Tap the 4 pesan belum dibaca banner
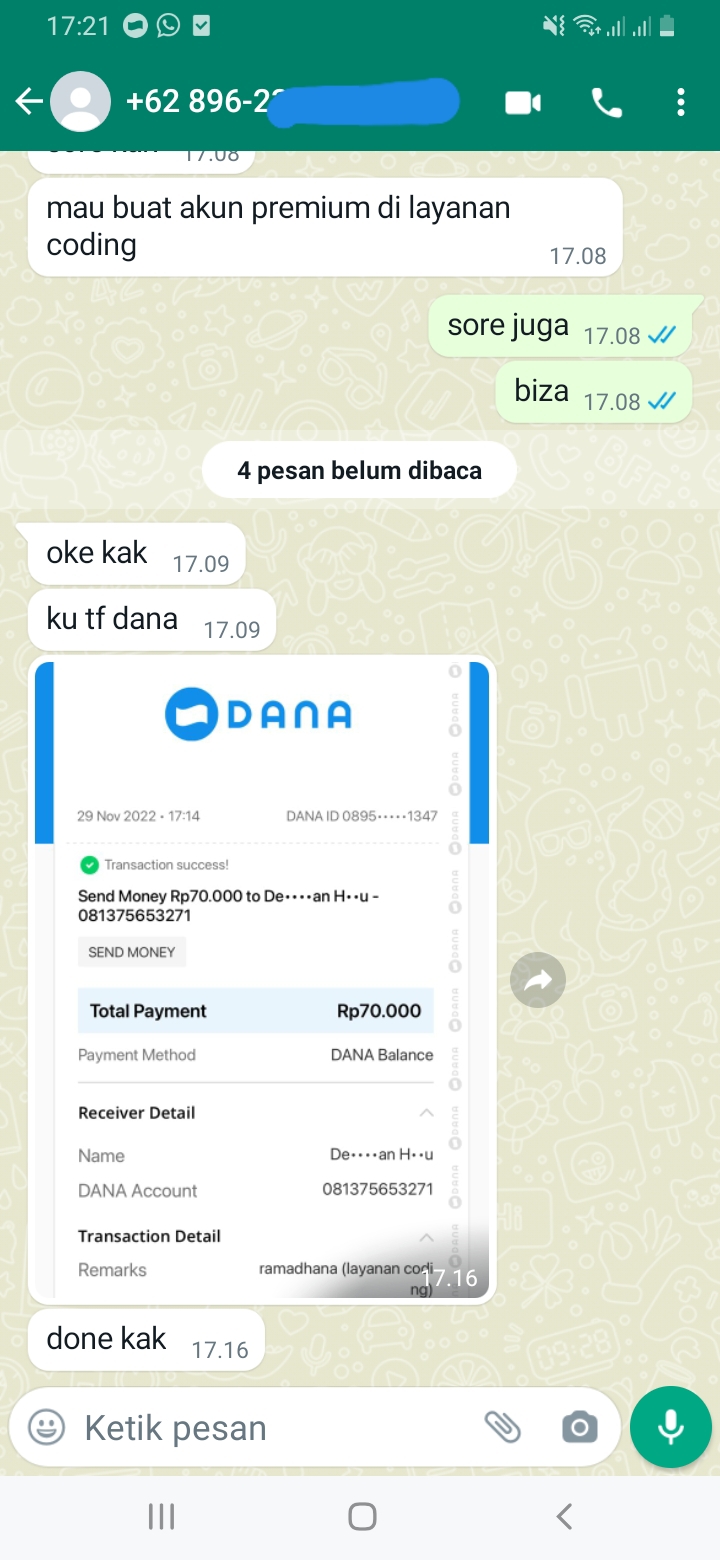 359,470
